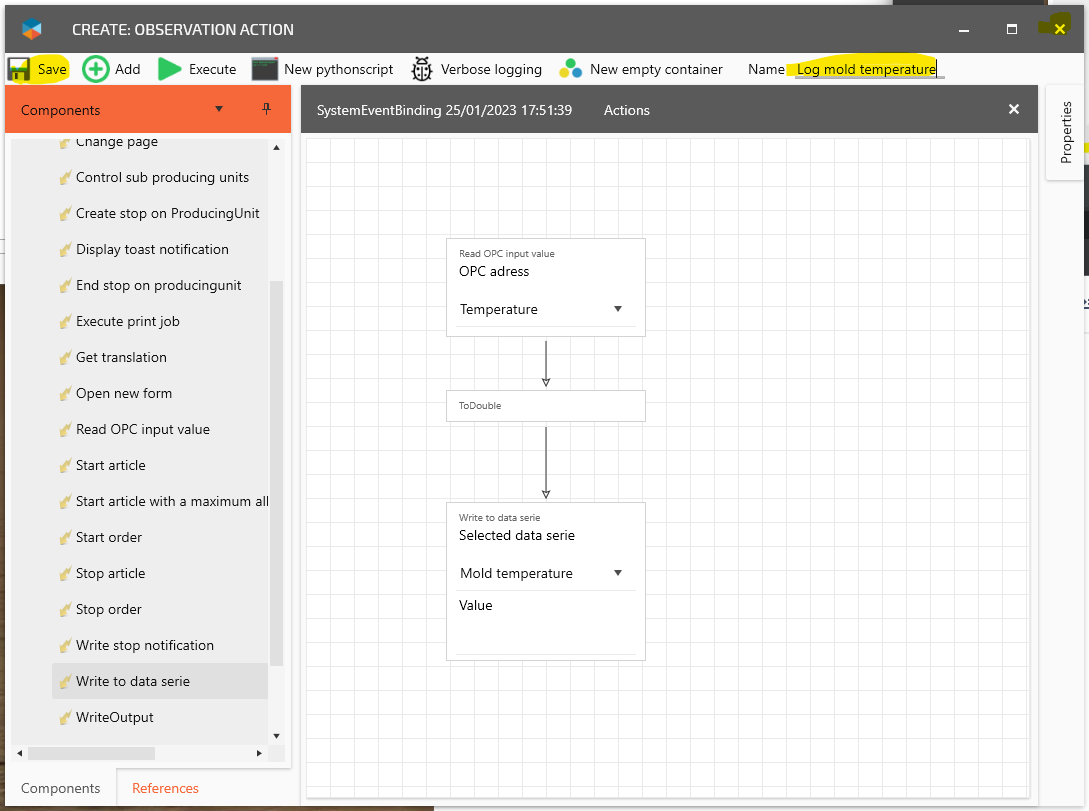The image size is (1089, 811).
Task: Toggle Verbose logging bug icon
Action: coord(422,69)
